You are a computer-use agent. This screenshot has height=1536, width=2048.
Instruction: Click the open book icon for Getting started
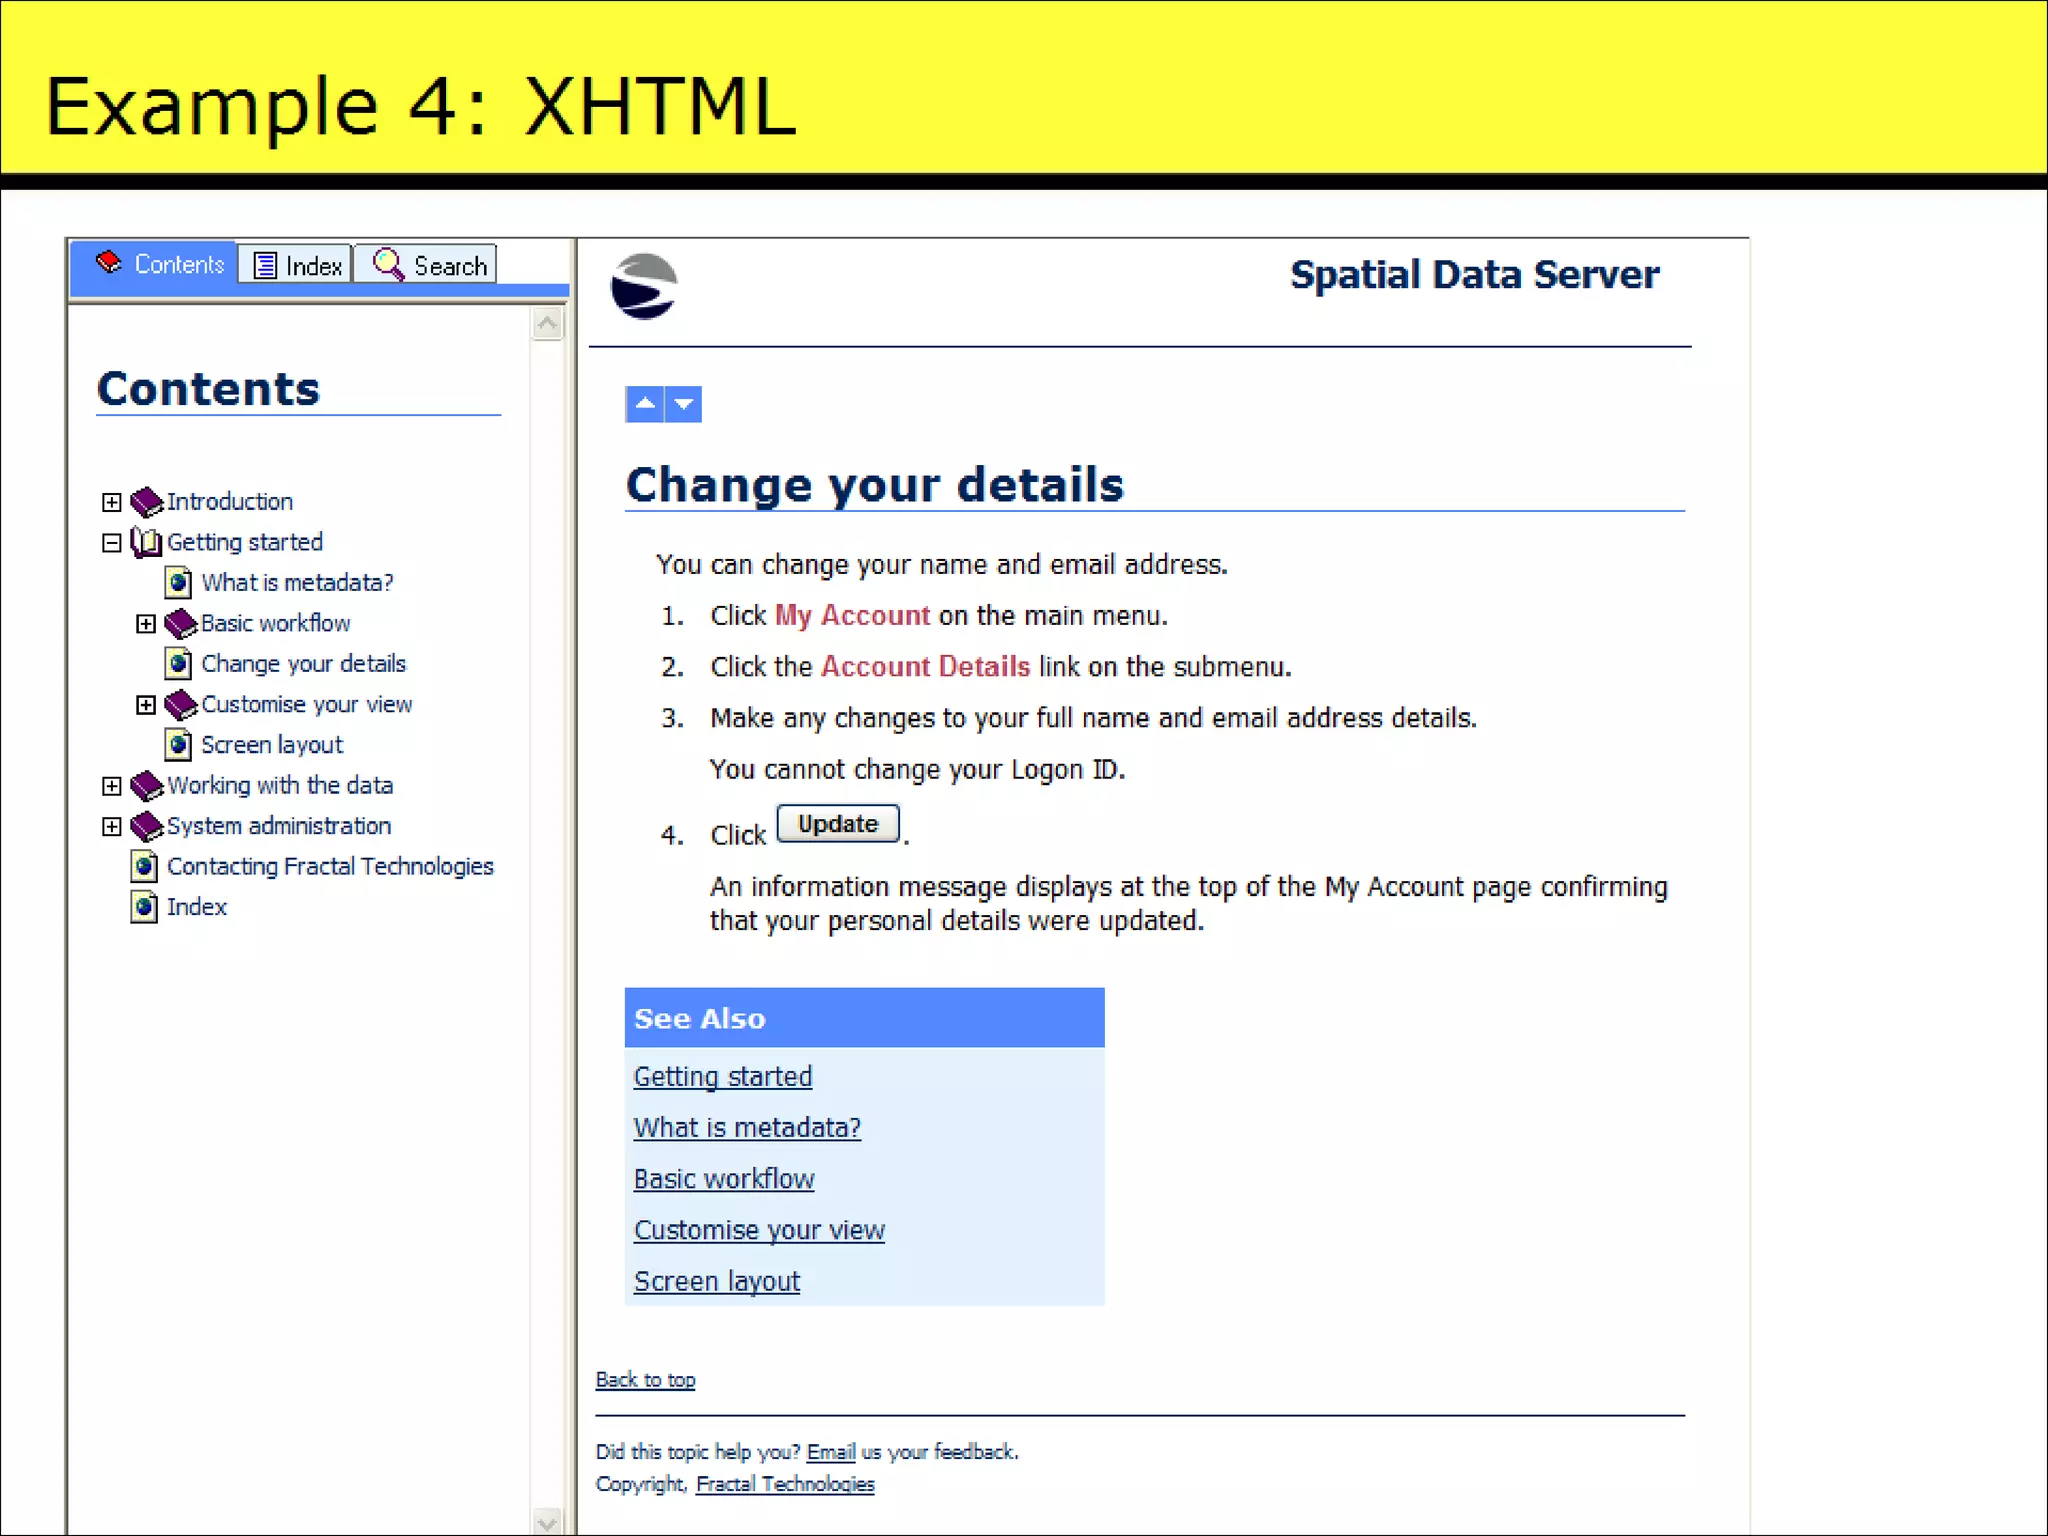click(146, 542)
